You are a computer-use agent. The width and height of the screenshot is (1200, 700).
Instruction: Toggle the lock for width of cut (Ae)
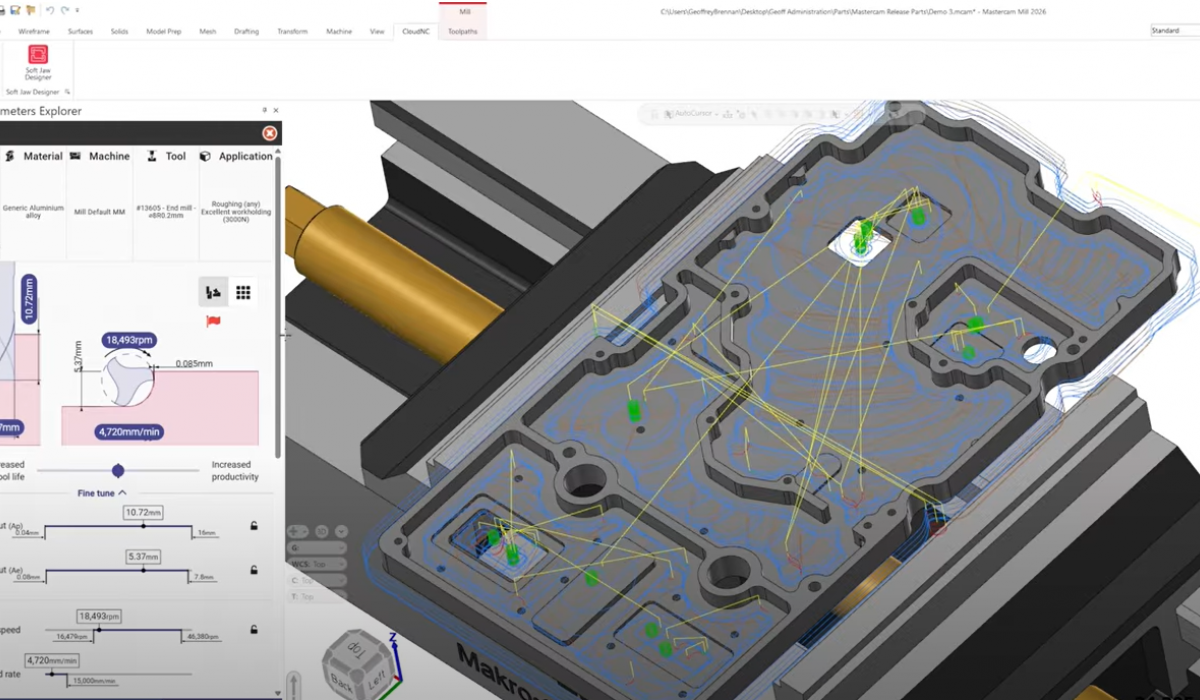pyautogui.click(x=254, y=569)
